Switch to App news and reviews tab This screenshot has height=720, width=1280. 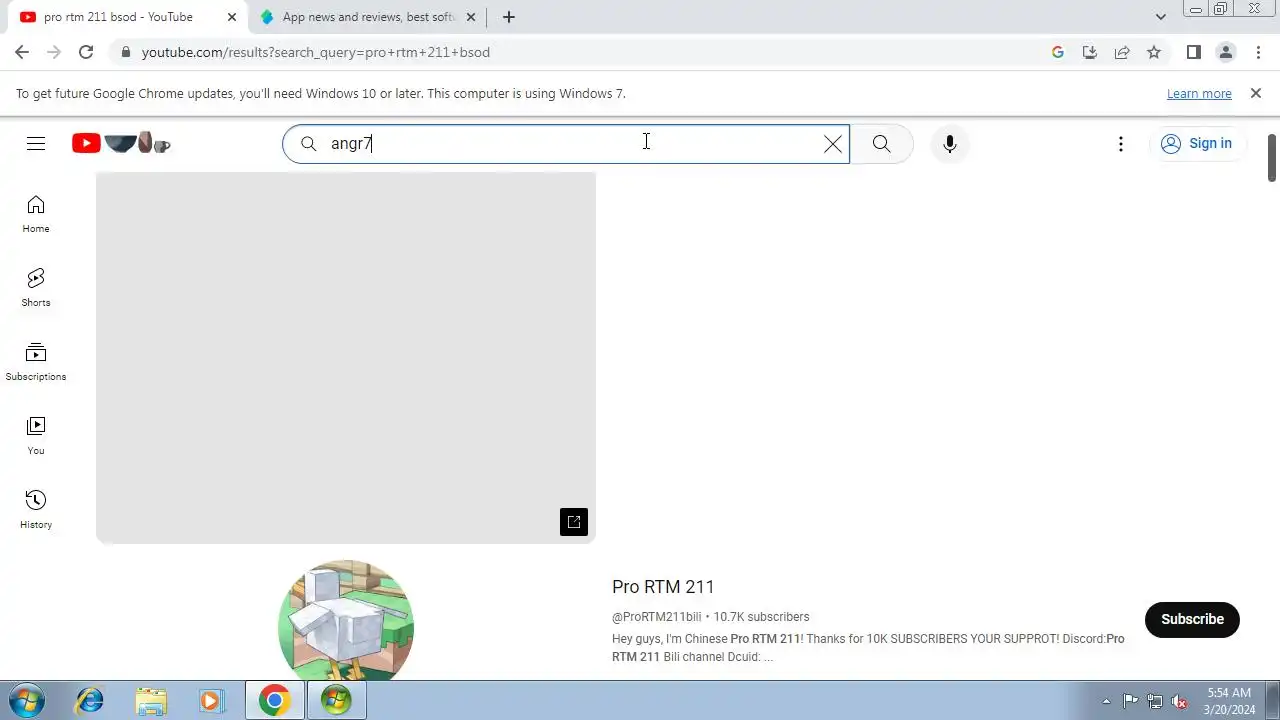[369, 17]
